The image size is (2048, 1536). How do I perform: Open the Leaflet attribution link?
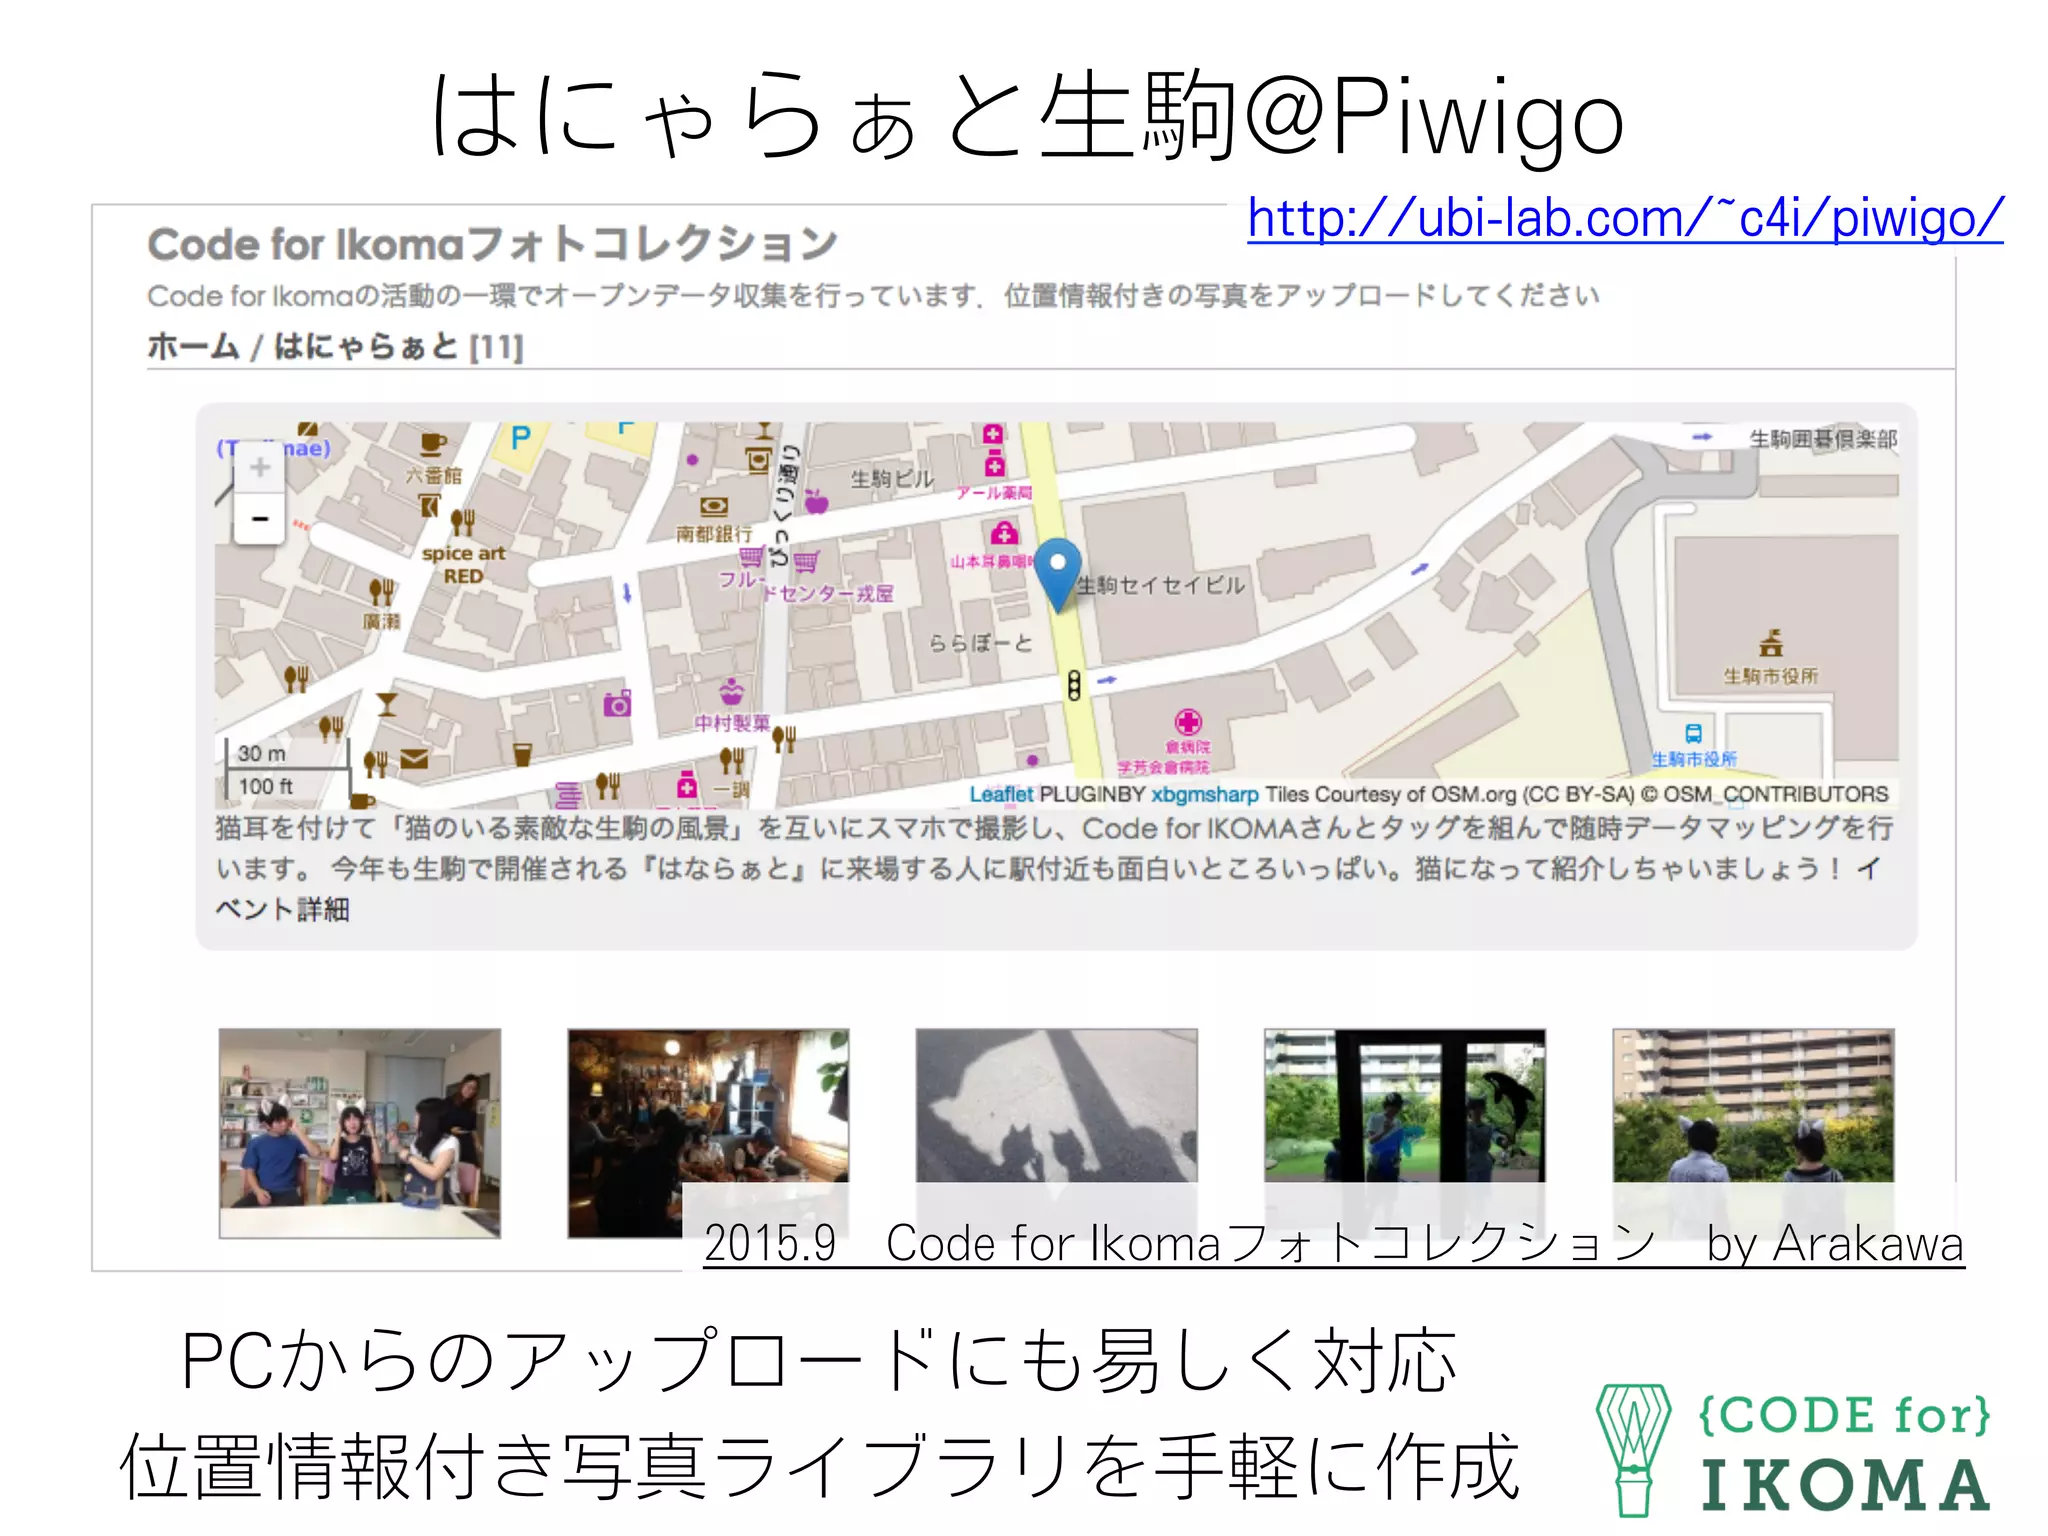tap(1001, 794)
